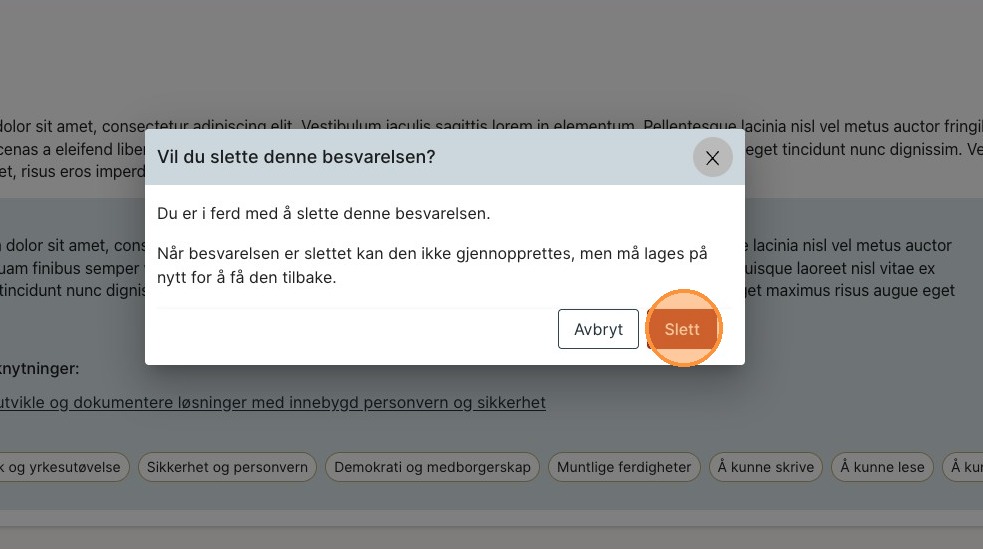This screenshot has height=549, width=983.
Task: Confirm deletion with the Slett button
Action: tap(682, 329)
